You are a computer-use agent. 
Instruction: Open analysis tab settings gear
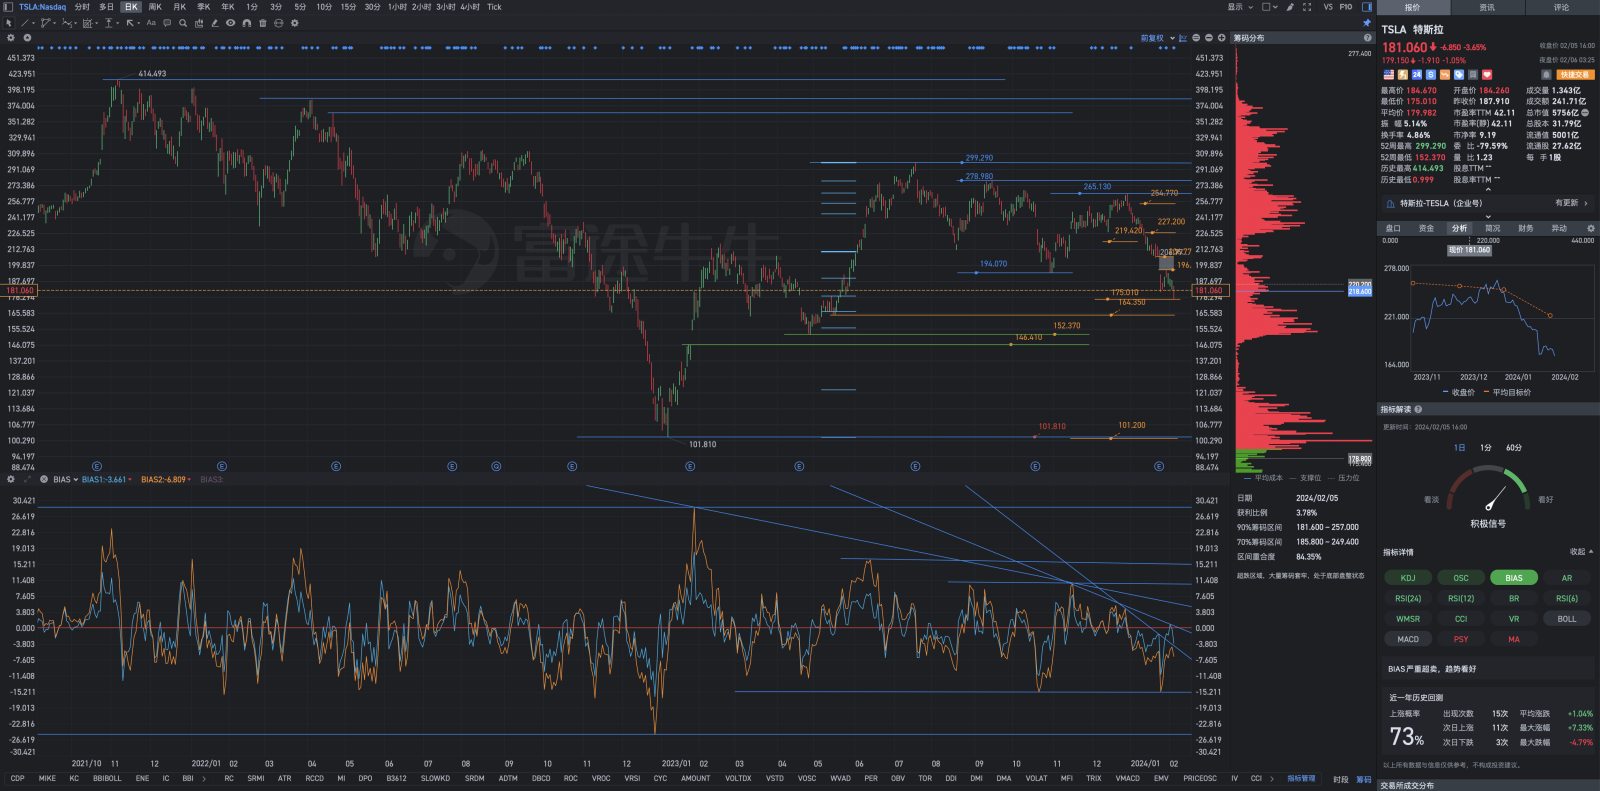point(1591,228)
